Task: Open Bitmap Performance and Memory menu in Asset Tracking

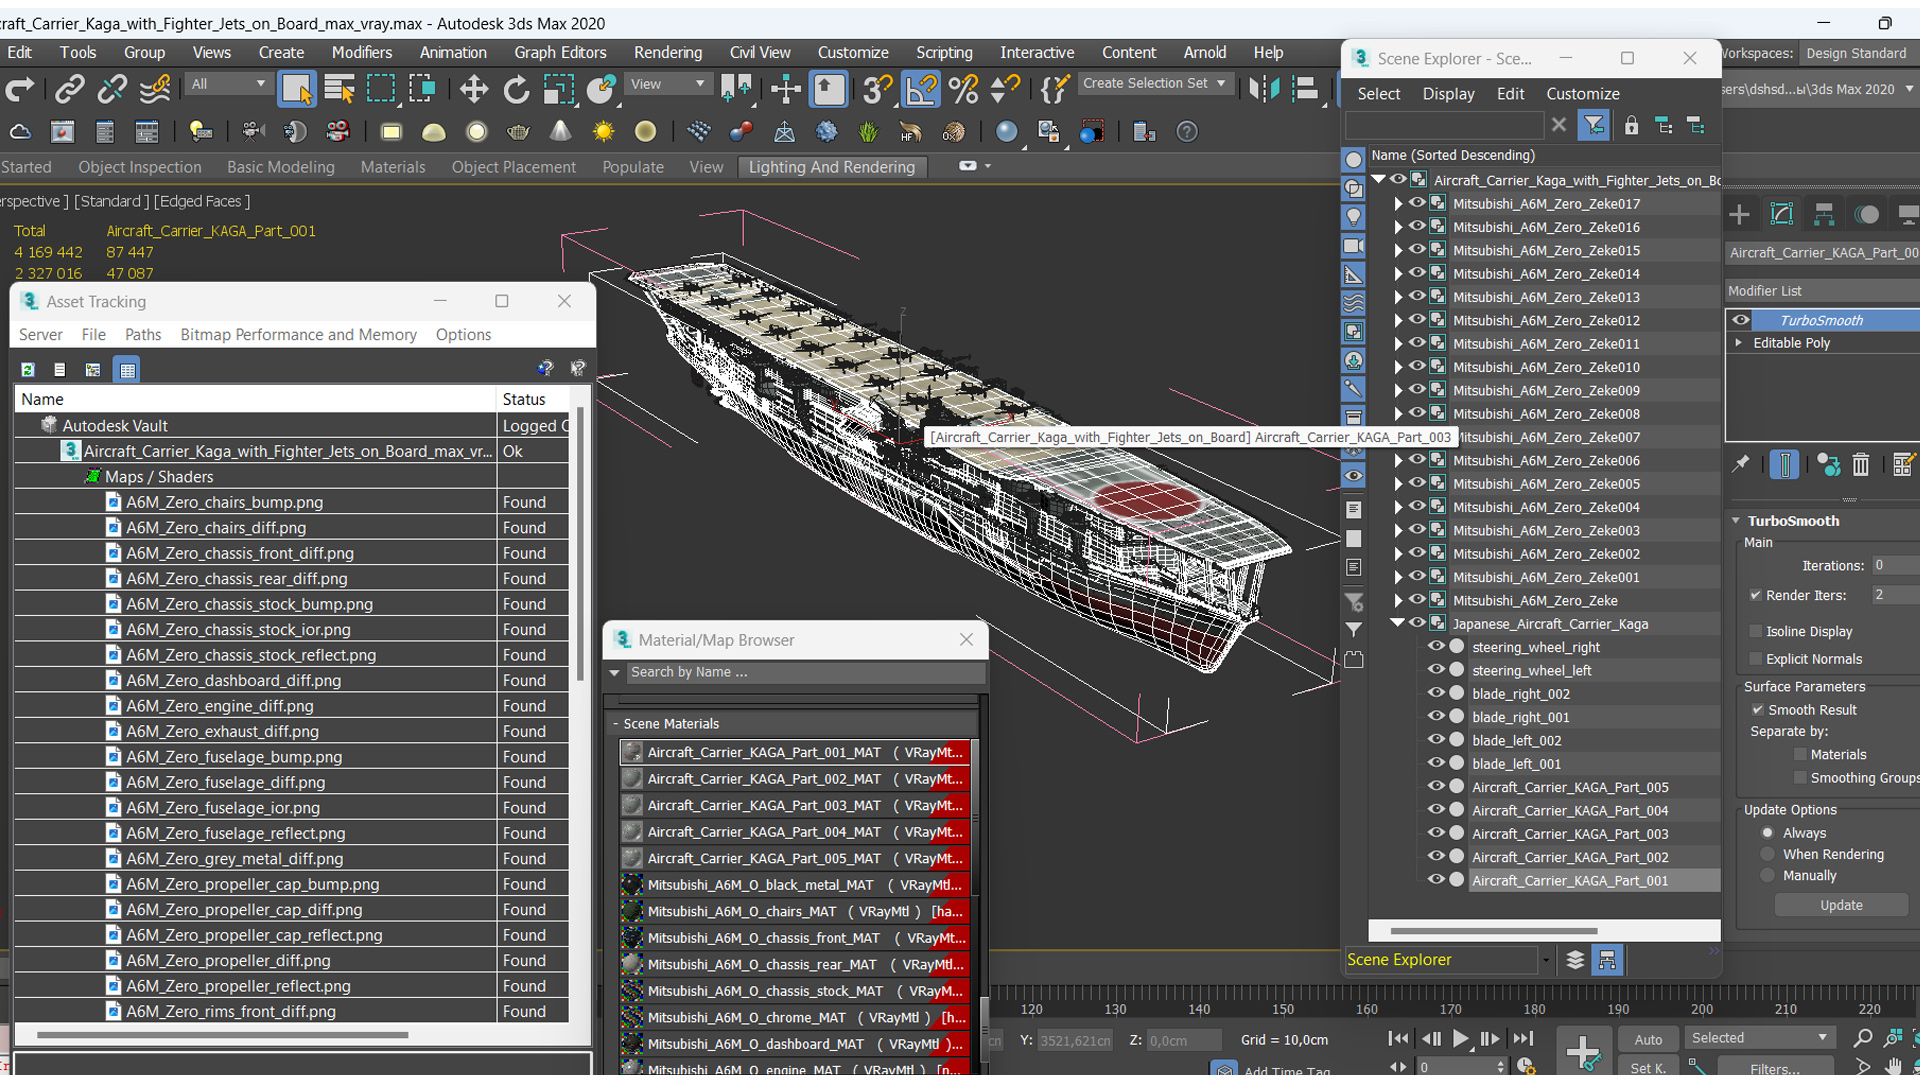Action: pos(298,334)
